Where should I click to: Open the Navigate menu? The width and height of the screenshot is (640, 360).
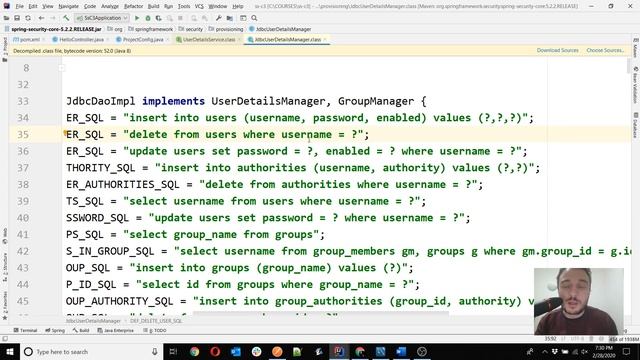point(69,7)
